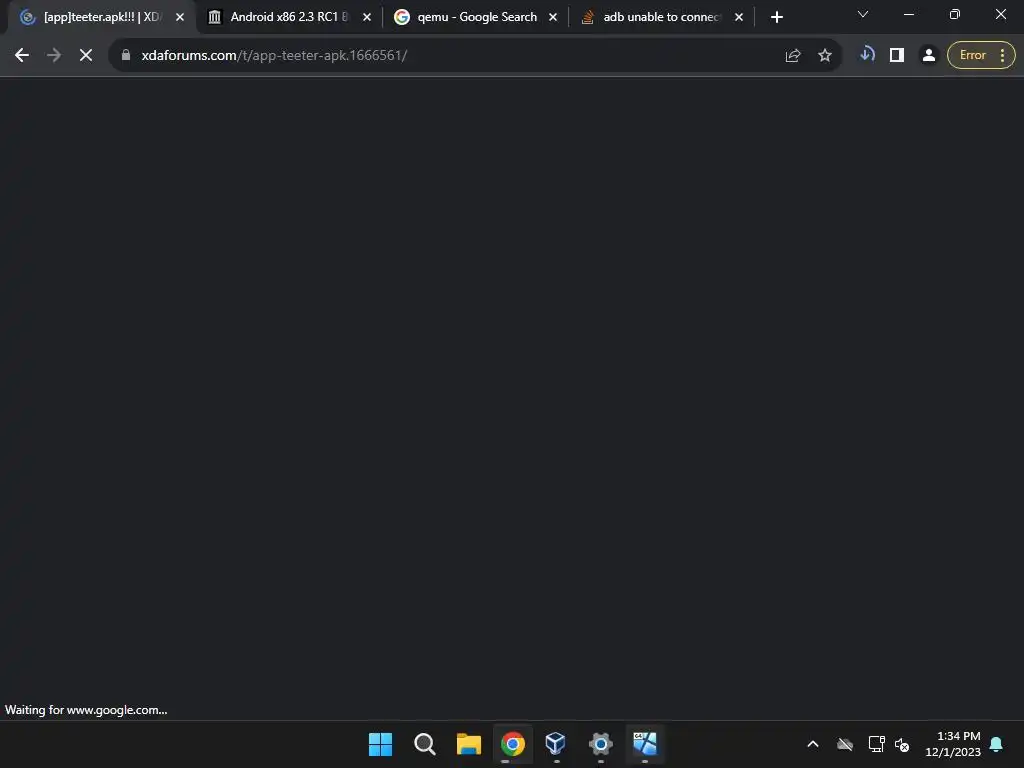1024x768 pixels.
Task: Open a new browser tab
Action: coord(776,18)
